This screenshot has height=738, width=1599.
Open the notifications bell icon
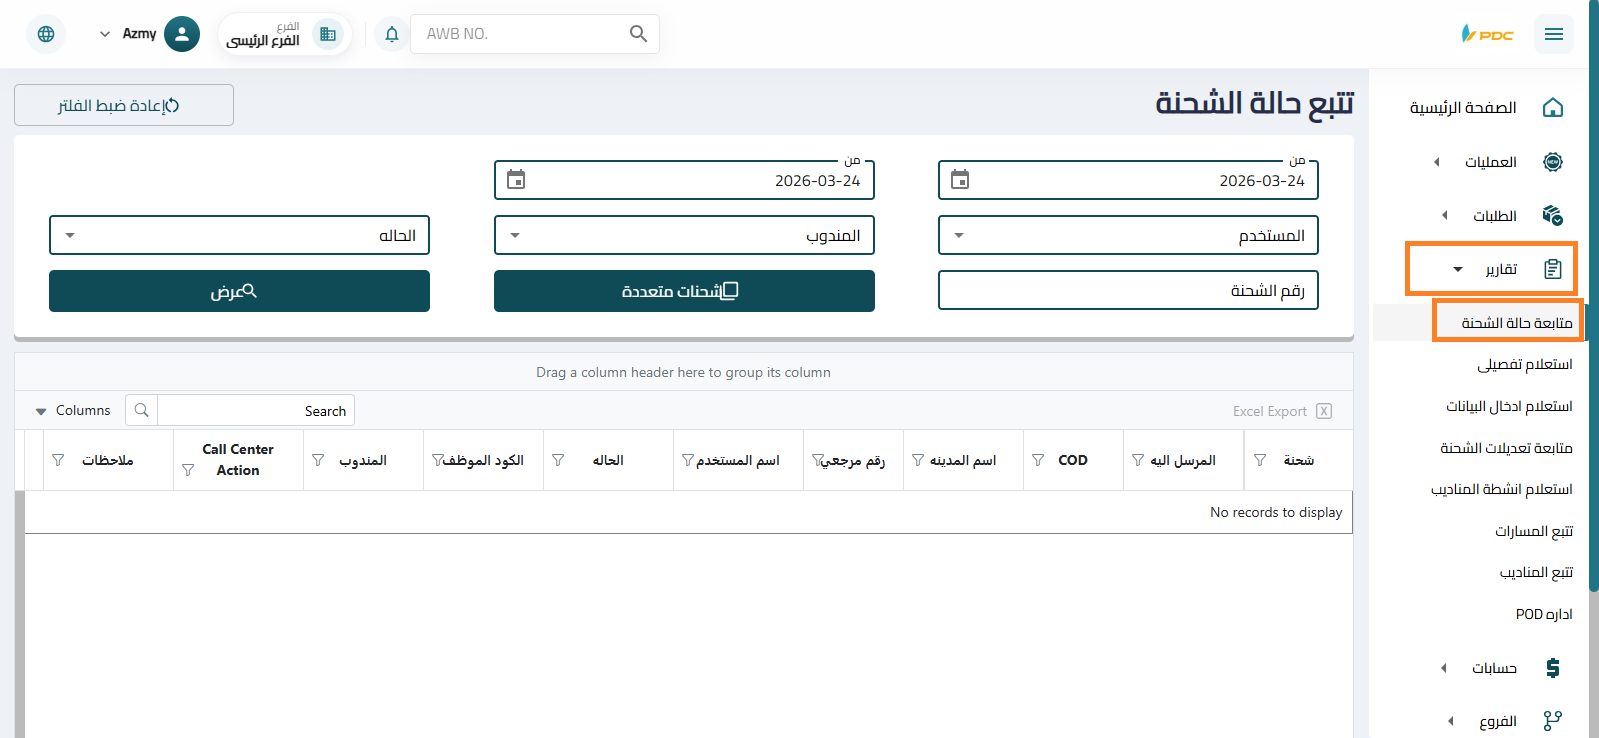392,34
